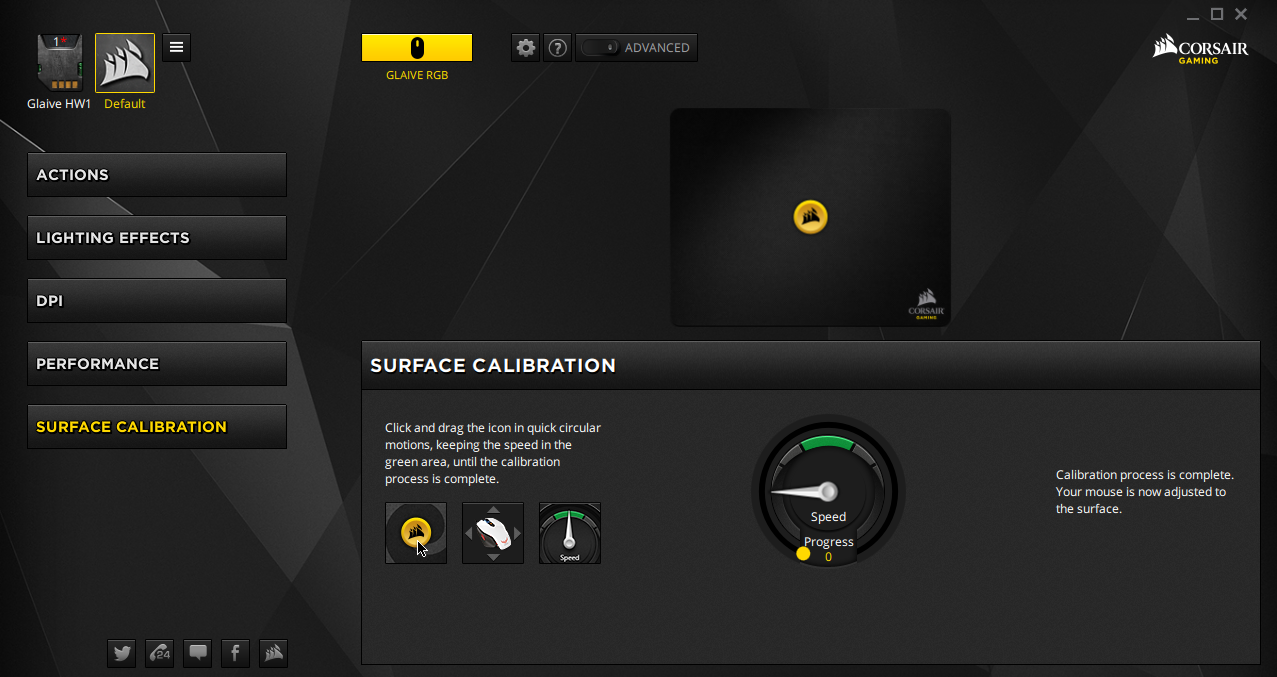The width and height of the screenshot is (1277, 677).
Task: Click the Corsair sails icon in bottom bar
Action: tap(273, 653)
